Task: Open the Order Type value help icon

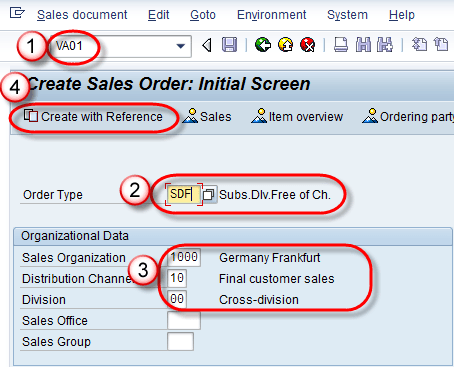Action: click(208, 195)
